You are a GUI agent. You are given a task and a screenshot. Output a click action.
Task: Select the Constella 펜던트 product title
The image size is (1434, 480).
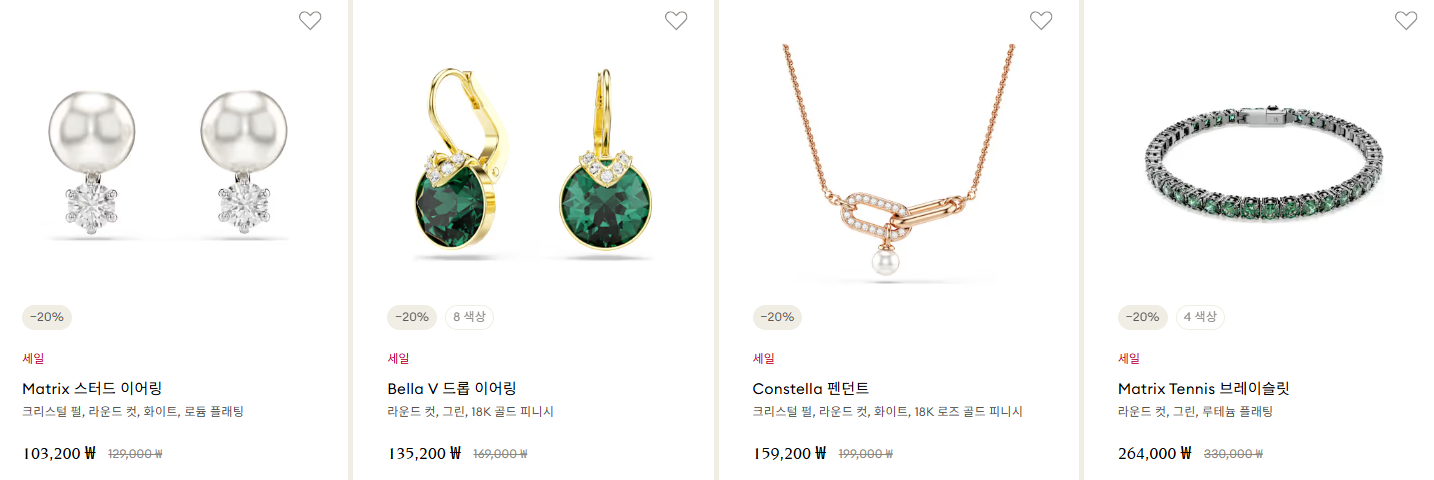tap(811, 388)
